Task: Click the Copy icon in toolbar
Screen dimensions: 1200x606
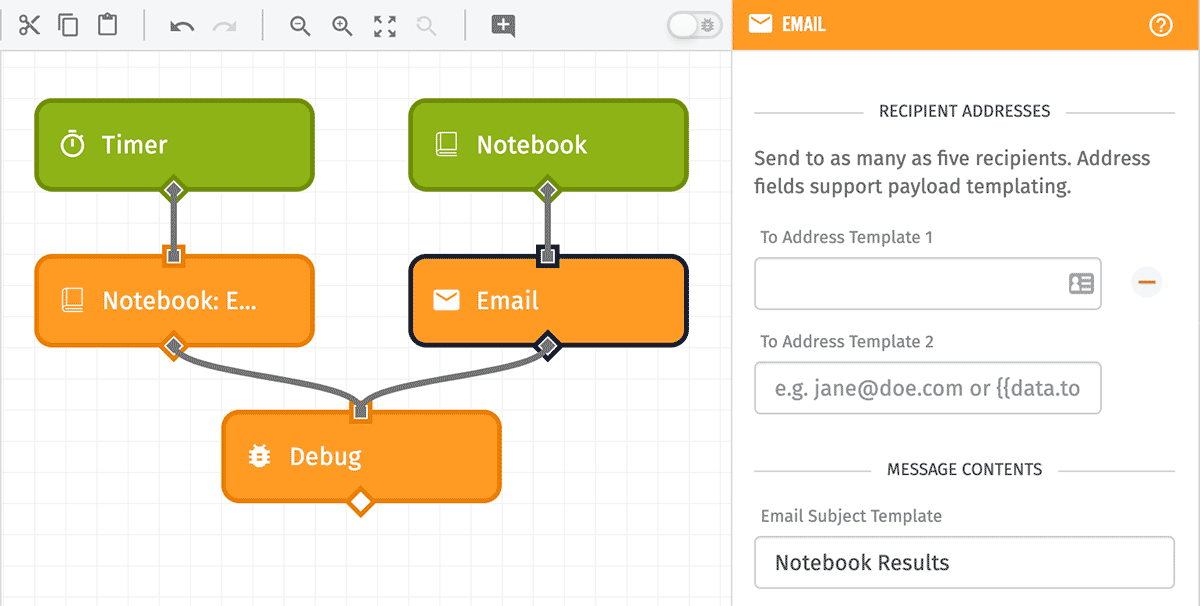Action: coord(68,25)
